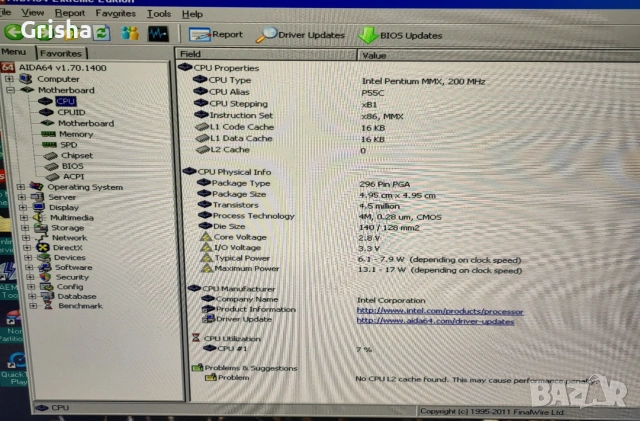The height and width of the screenshot is (421, 640).
Task: Expand the Multimedia tree node
Action: [24, 218]
